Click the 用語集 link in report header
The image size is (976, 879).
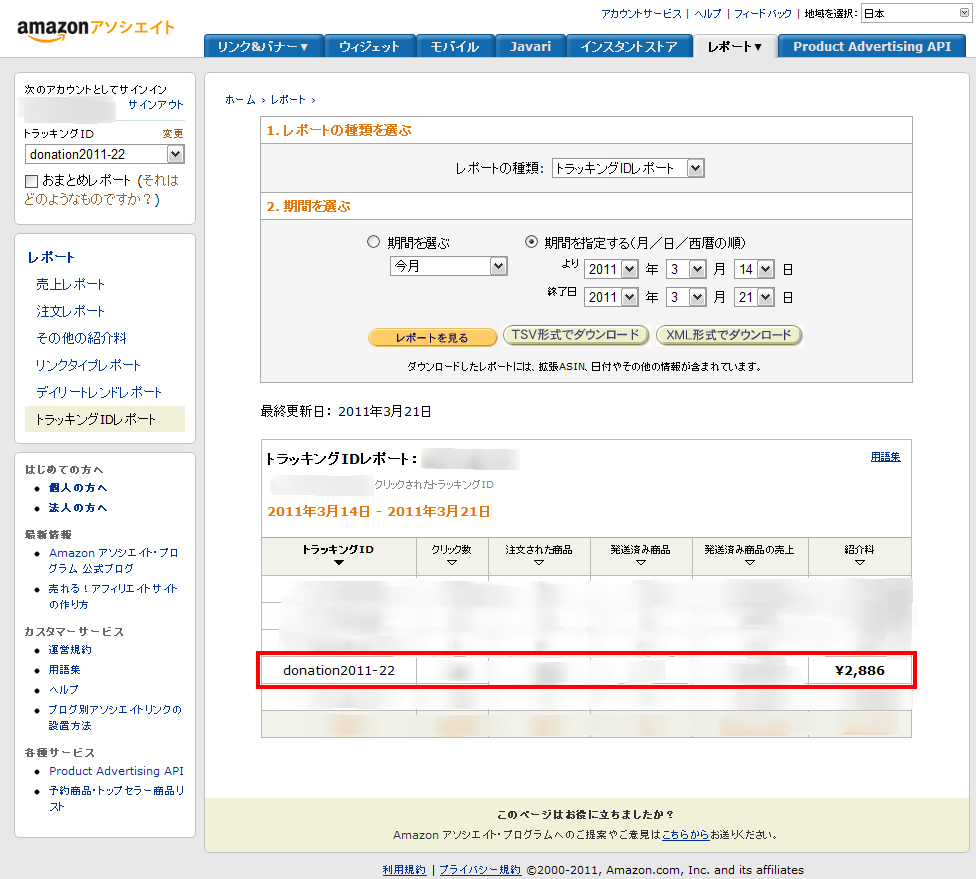point(885,457)
